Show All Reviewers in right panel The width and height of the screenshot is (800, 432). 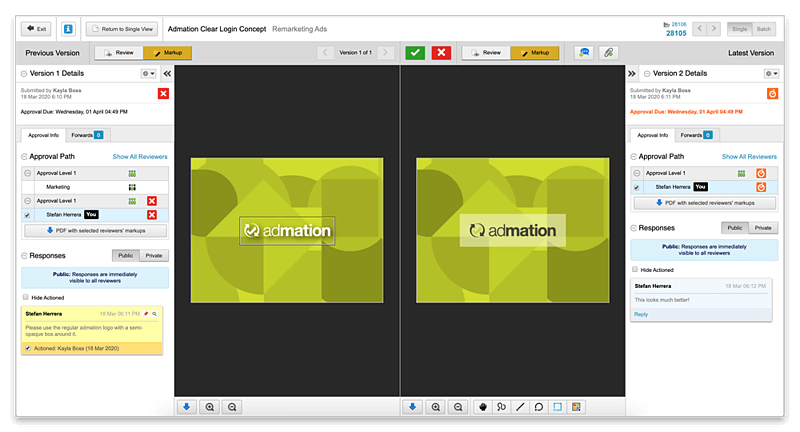749,157
